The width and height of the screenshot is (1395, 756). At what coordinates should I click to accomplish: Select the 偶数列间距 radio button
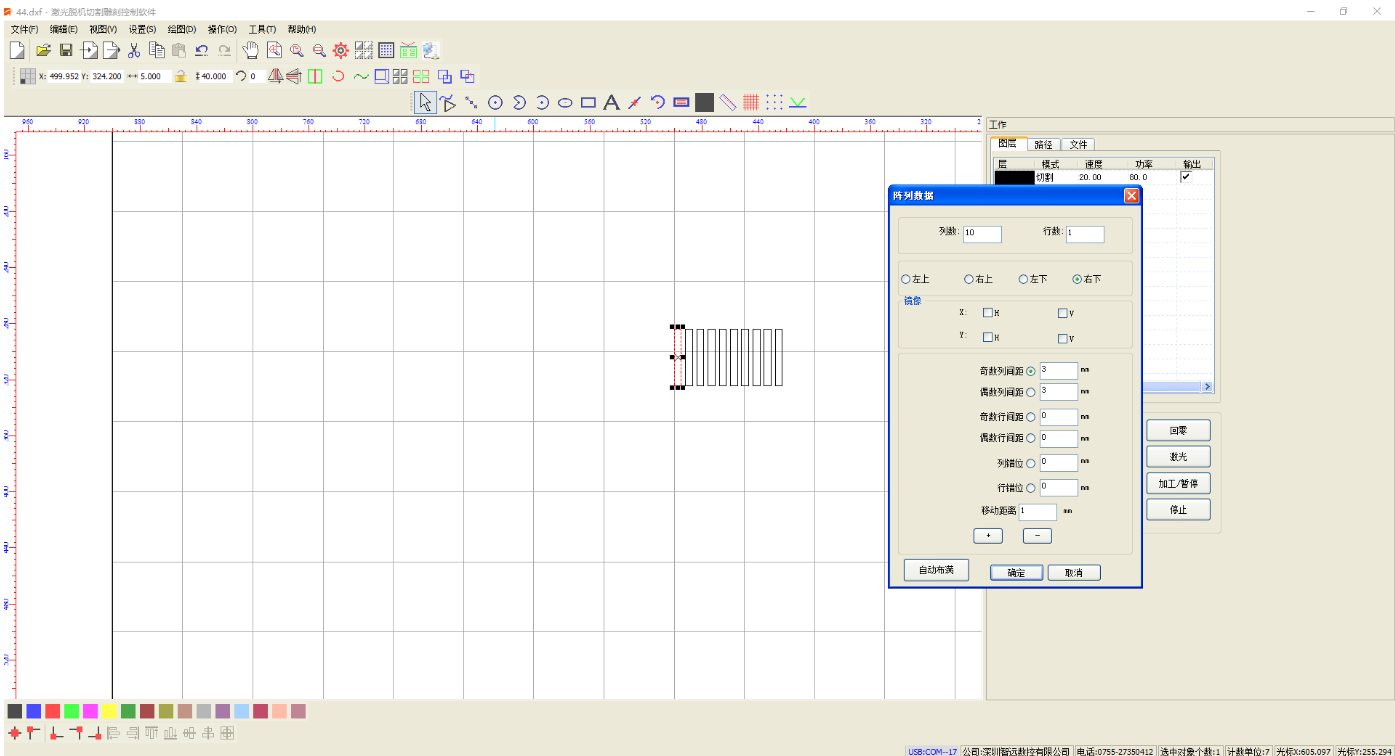(1031, 392)
